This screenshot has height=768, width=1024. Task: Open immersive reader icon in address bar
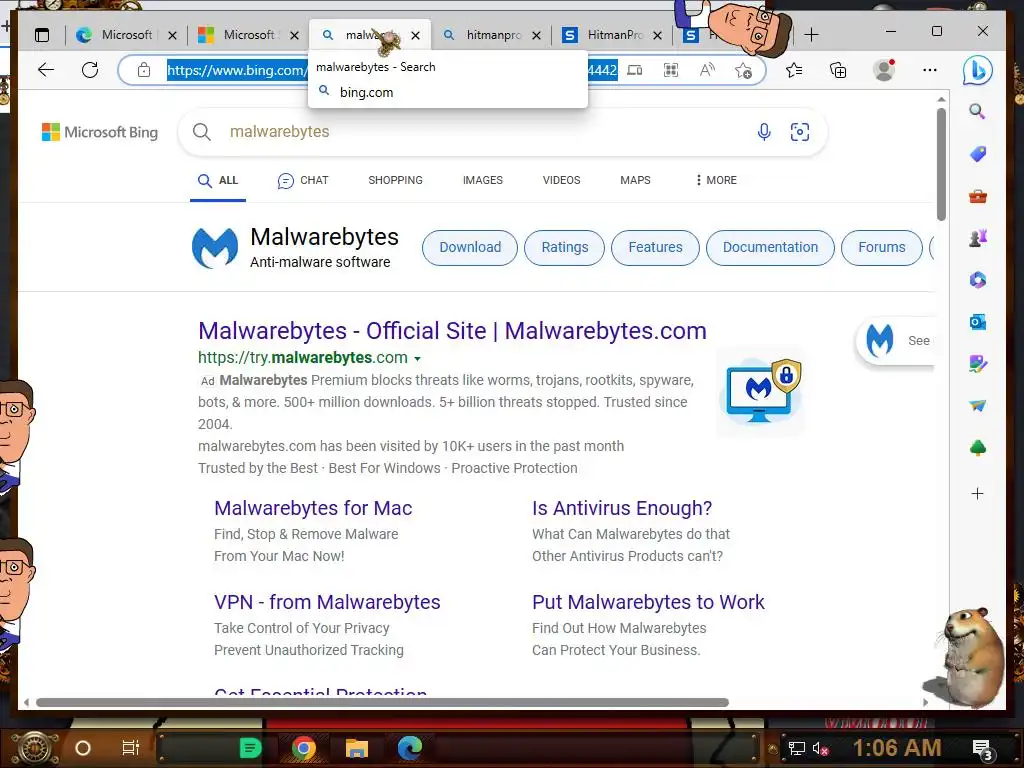635,70
